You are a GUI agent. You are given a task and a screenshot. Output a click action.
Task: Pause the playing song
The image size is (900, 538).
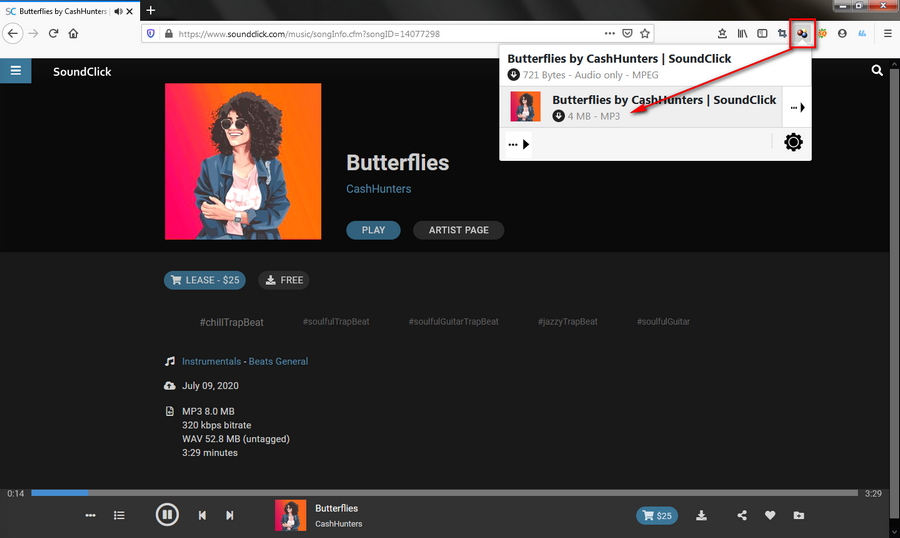point(167,514)
